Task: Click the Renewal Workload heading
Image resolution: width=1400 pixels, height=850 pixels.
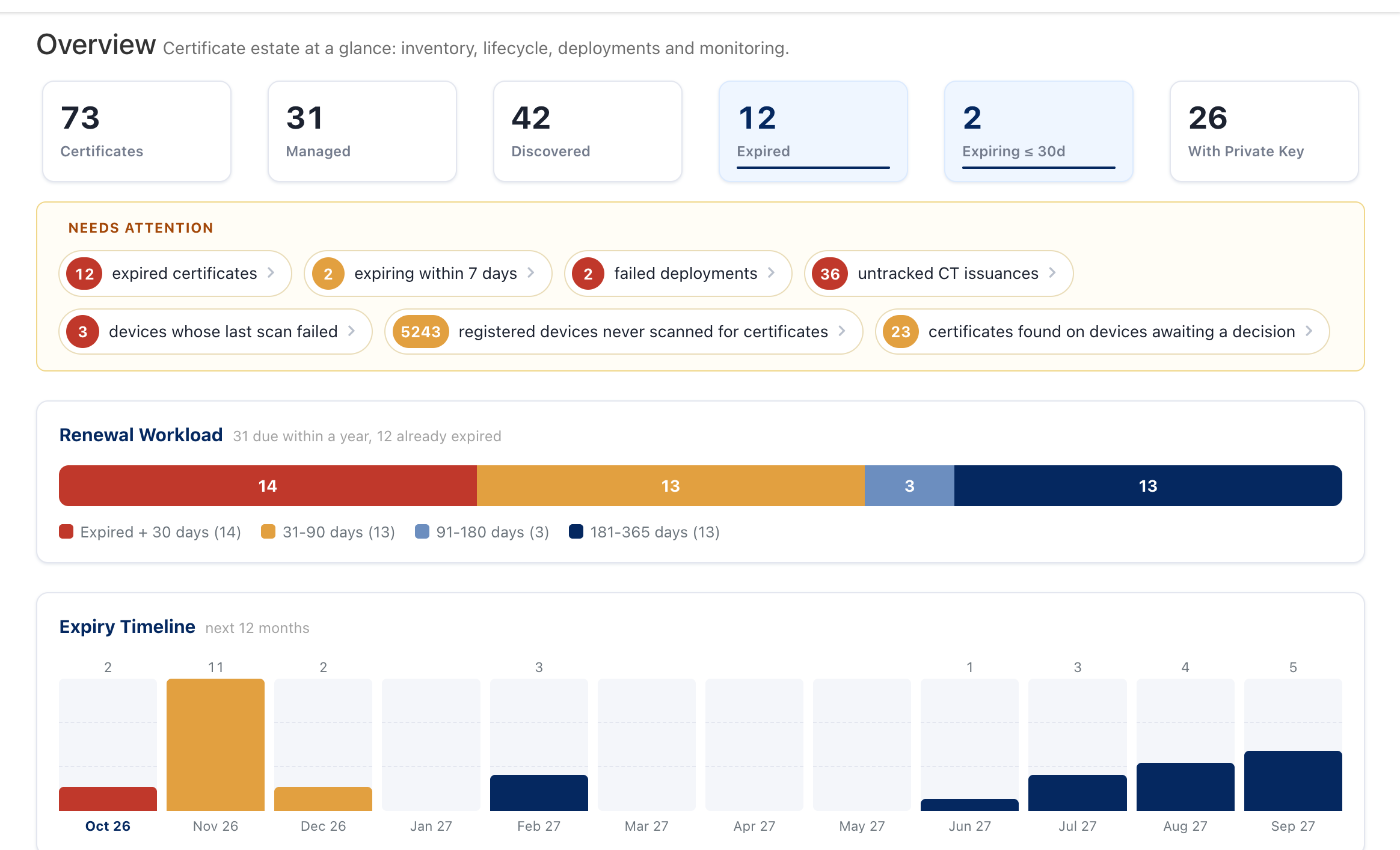Action: pyautogui.click(x=141, y=435)
